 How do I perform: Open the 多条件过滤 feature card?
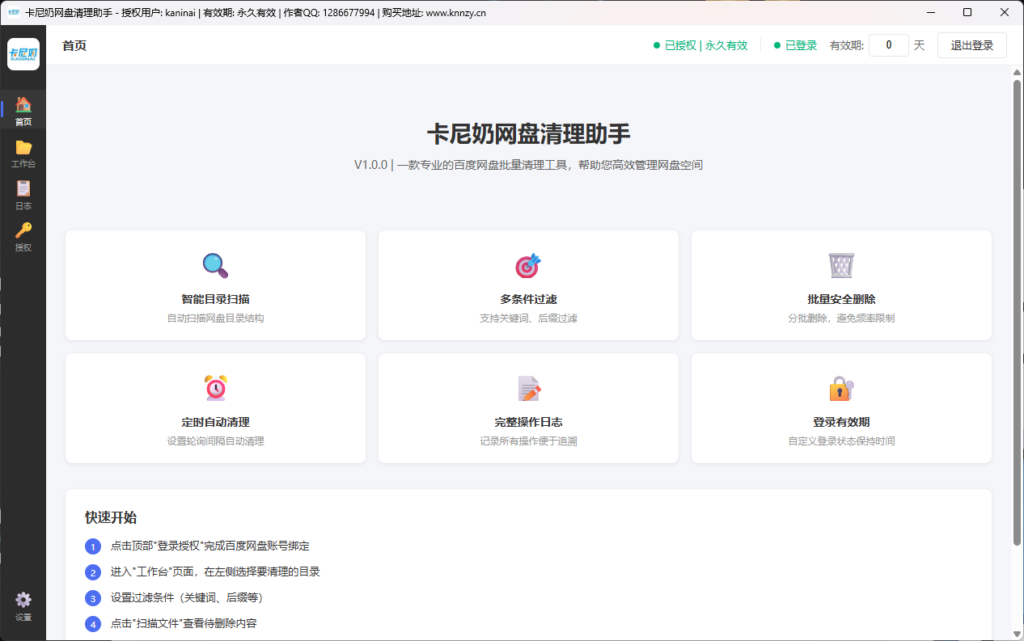point(528,285)
